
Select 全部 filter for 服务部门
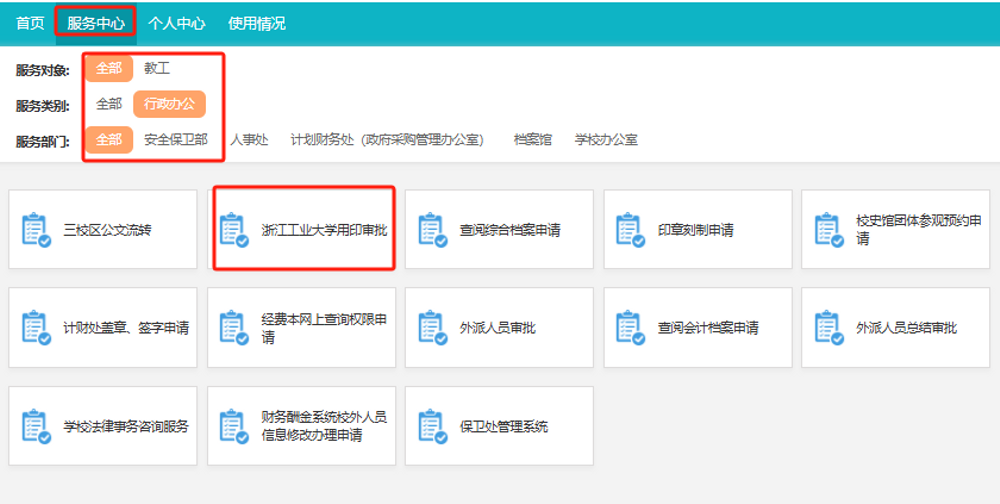click(x=109, y=140)
